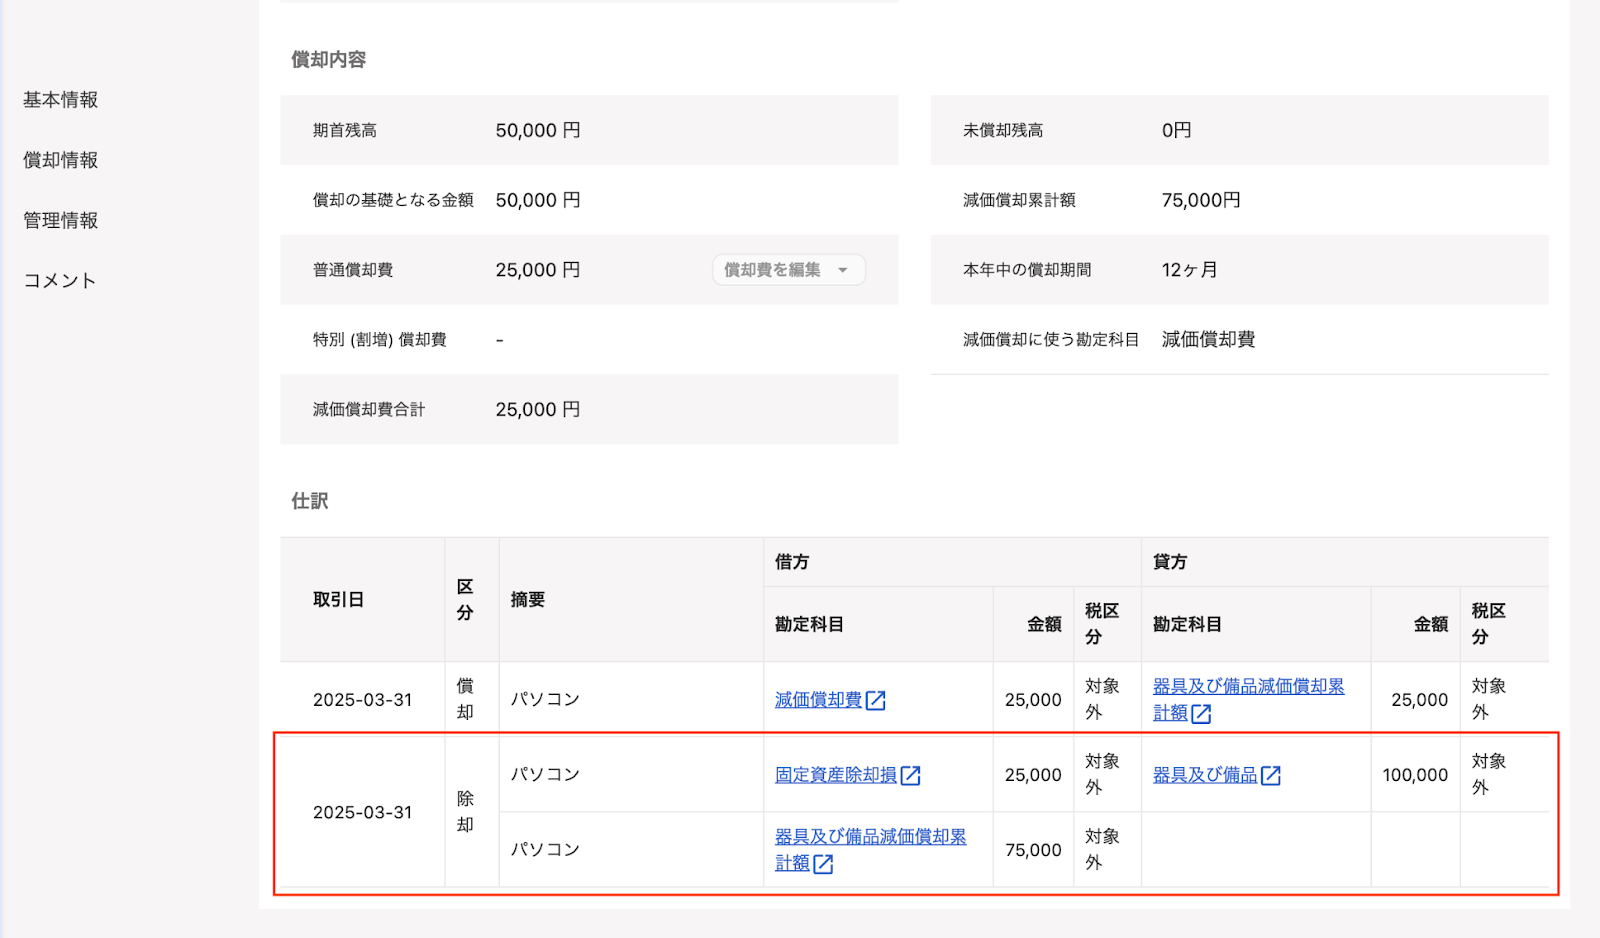Click 減価償却費合計 value 25,000 円
Viewport: 1600px width, 938px height.
(538, 410)
